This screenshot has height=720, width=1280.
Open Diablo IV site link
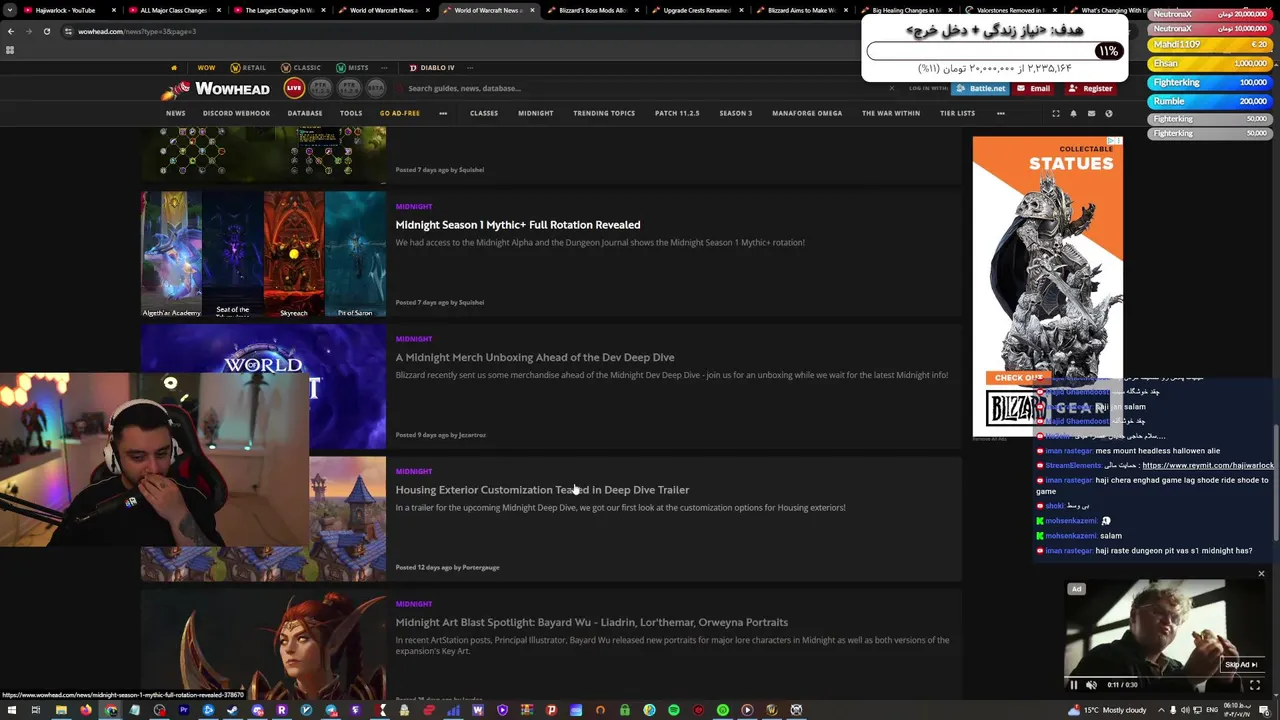point(432,68)
